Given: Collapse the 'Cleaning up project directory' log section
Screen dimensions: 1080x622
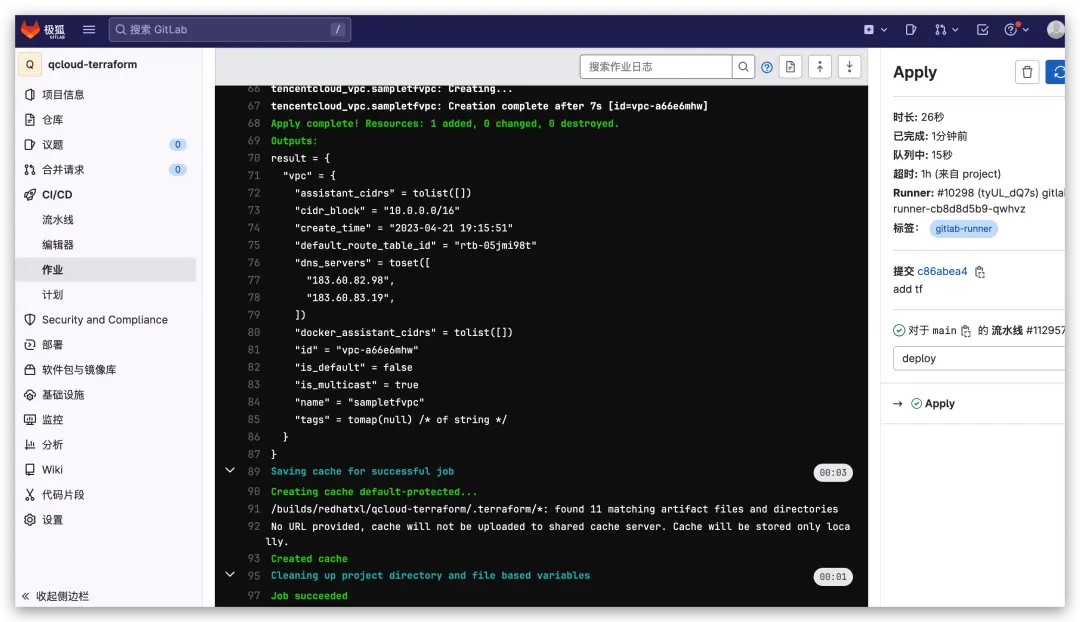Looking at the screenshot, I should pyautogui.click(x=230, y=575).
